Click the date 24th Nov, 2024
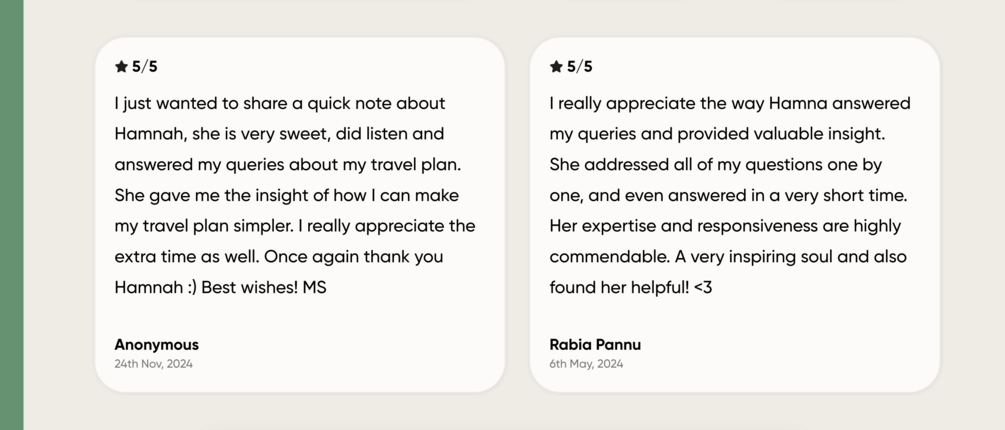 point(153,364)
